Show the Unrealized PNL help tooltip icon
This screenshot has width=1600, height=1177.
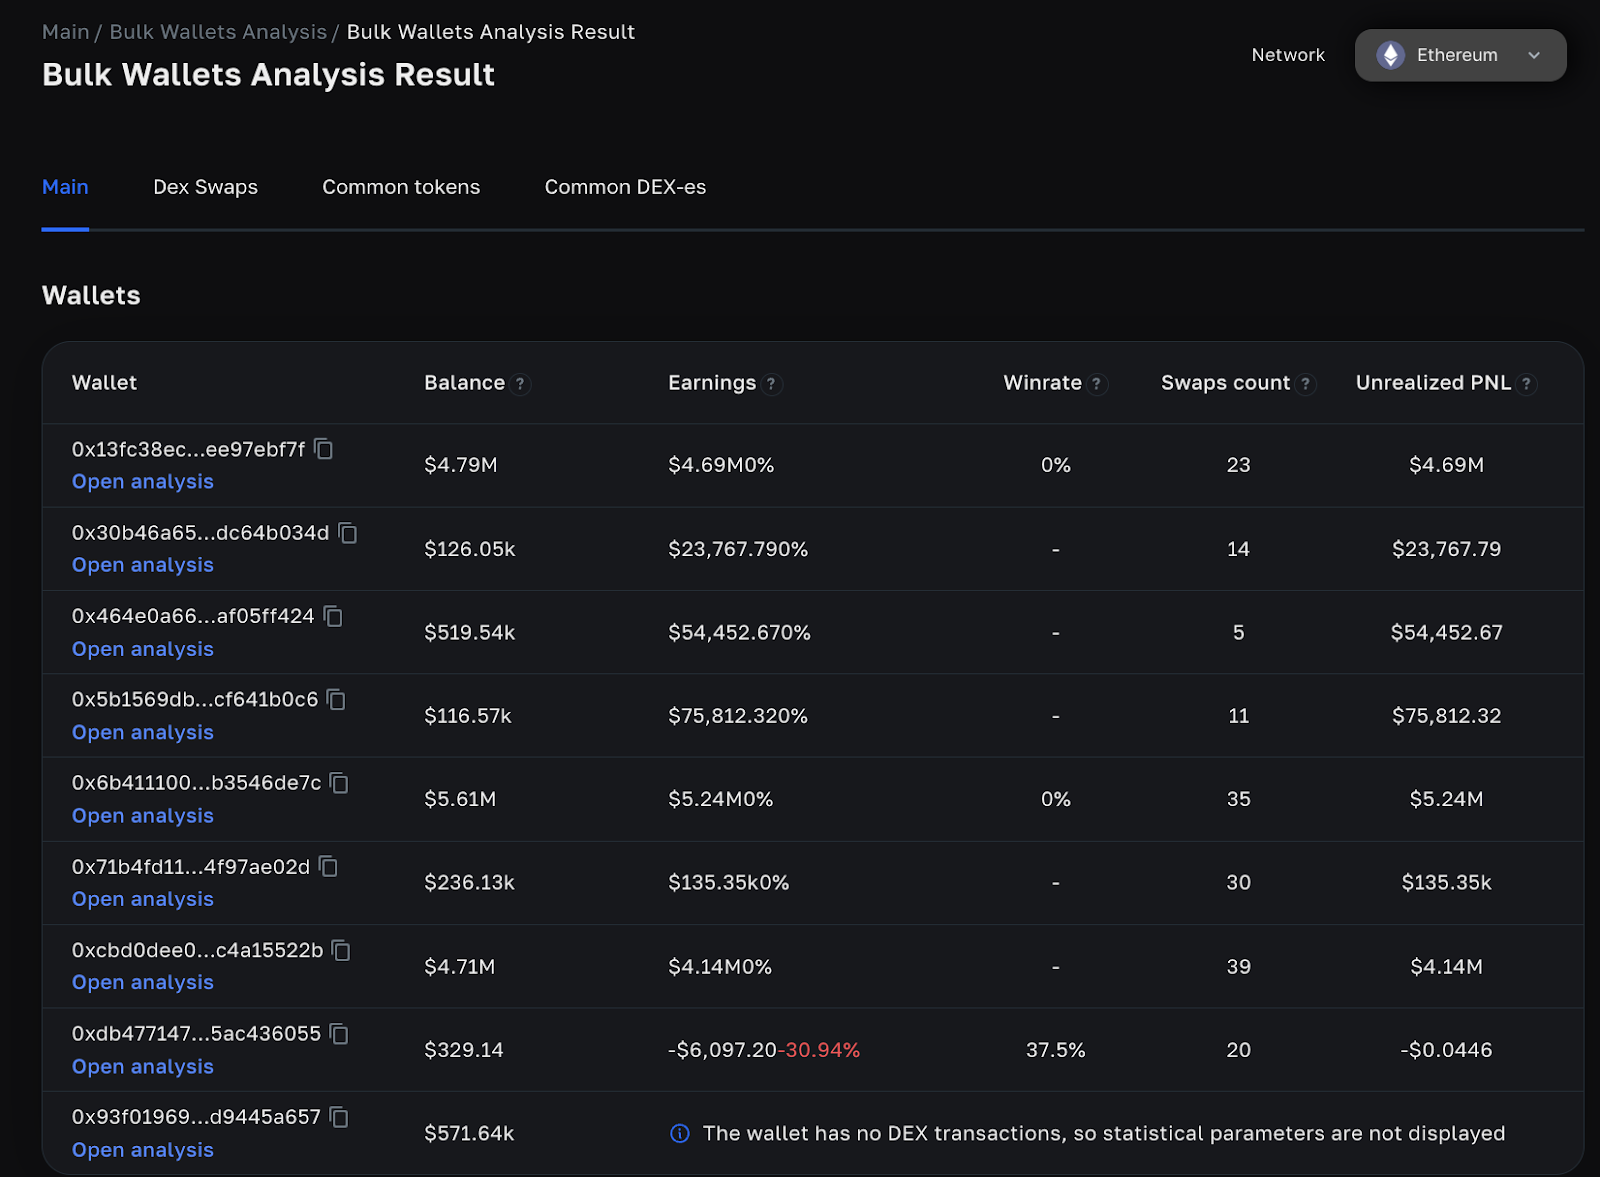tap(1526, 384)
